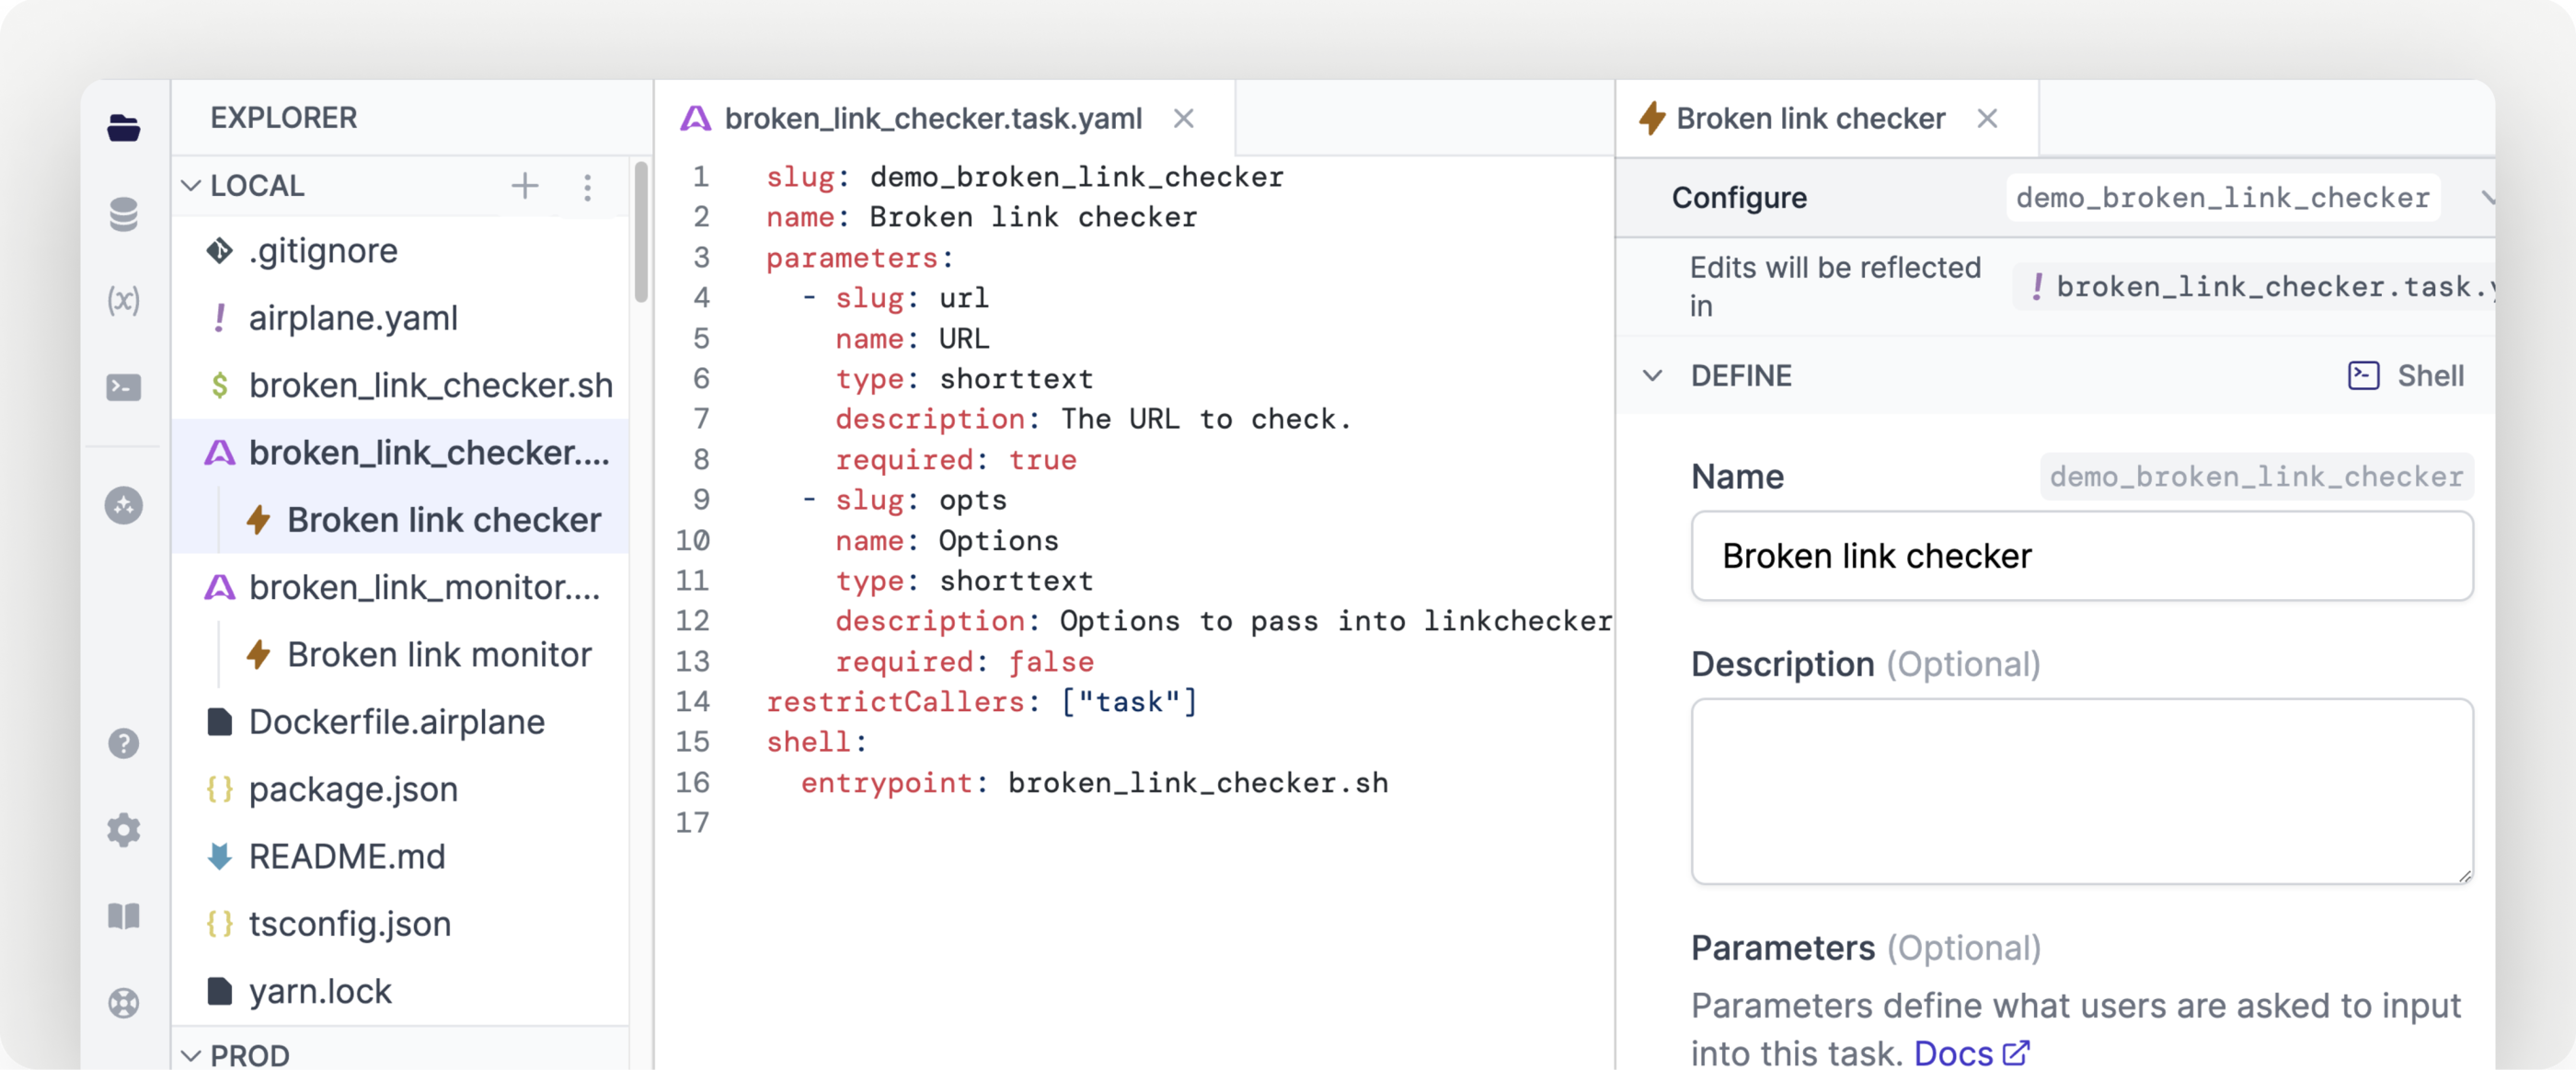
Task: Select Broken link checker task item
Action: 401,520
